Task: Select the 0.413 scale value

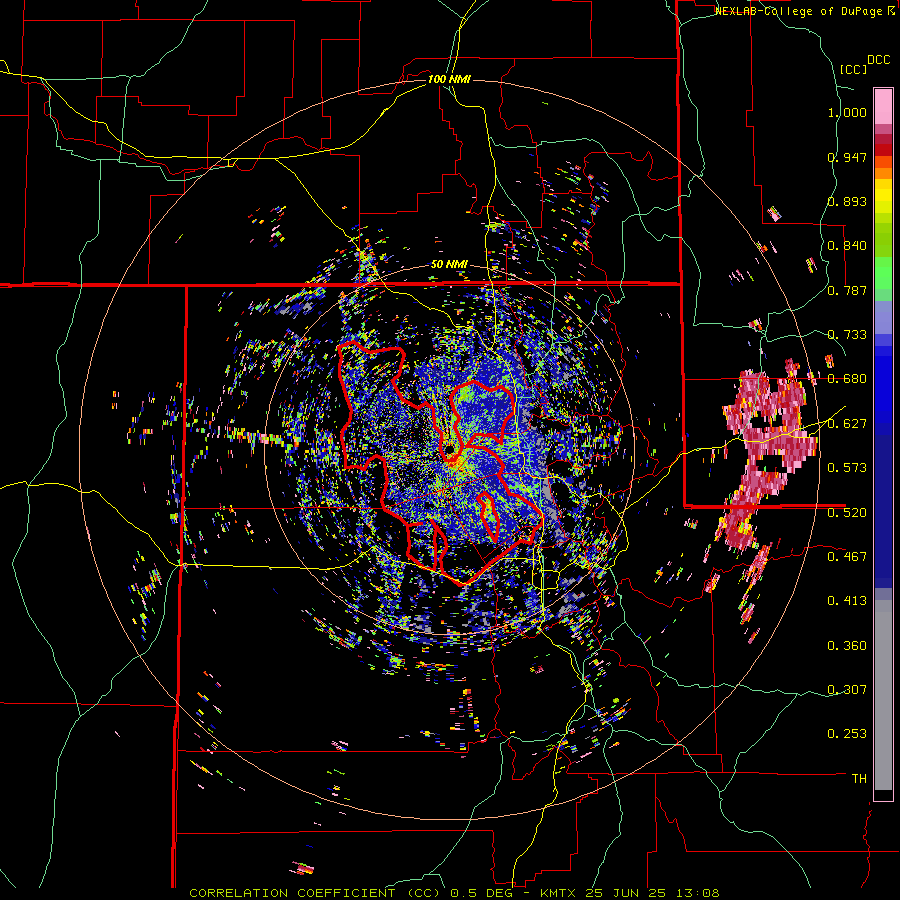Action: coord(847,601)
